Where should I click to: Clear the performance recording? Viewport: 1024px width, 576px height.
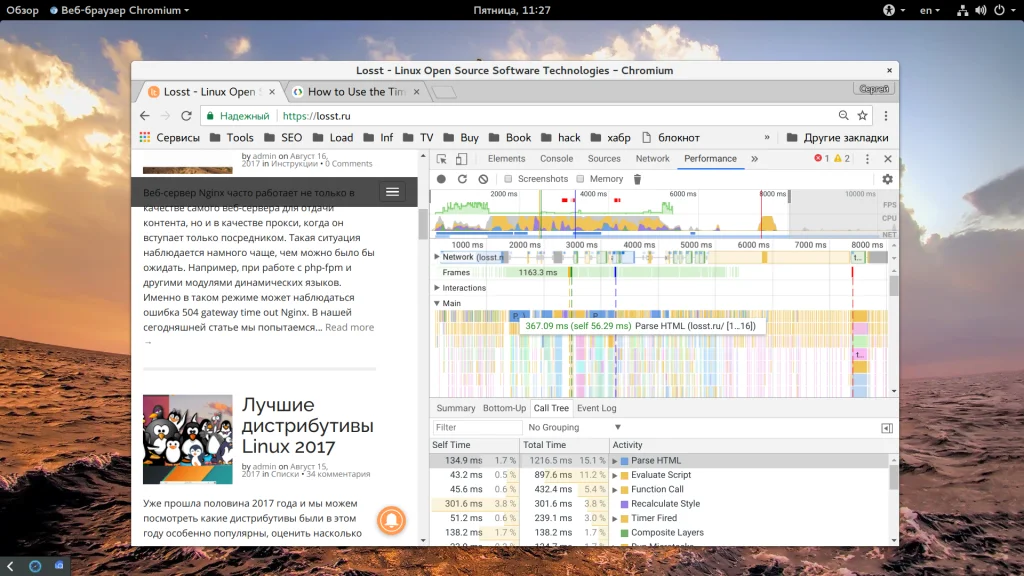(483, 179)
